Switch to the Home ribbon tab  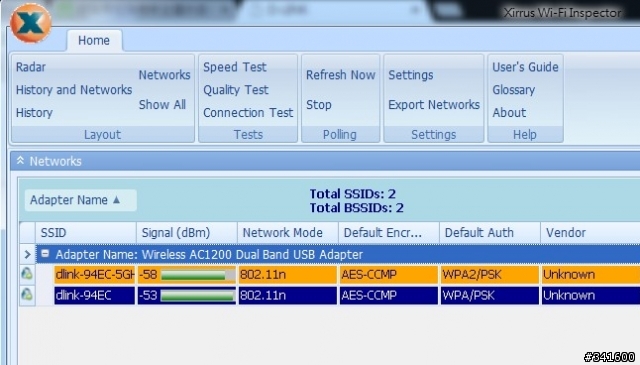tap(94, 40)
